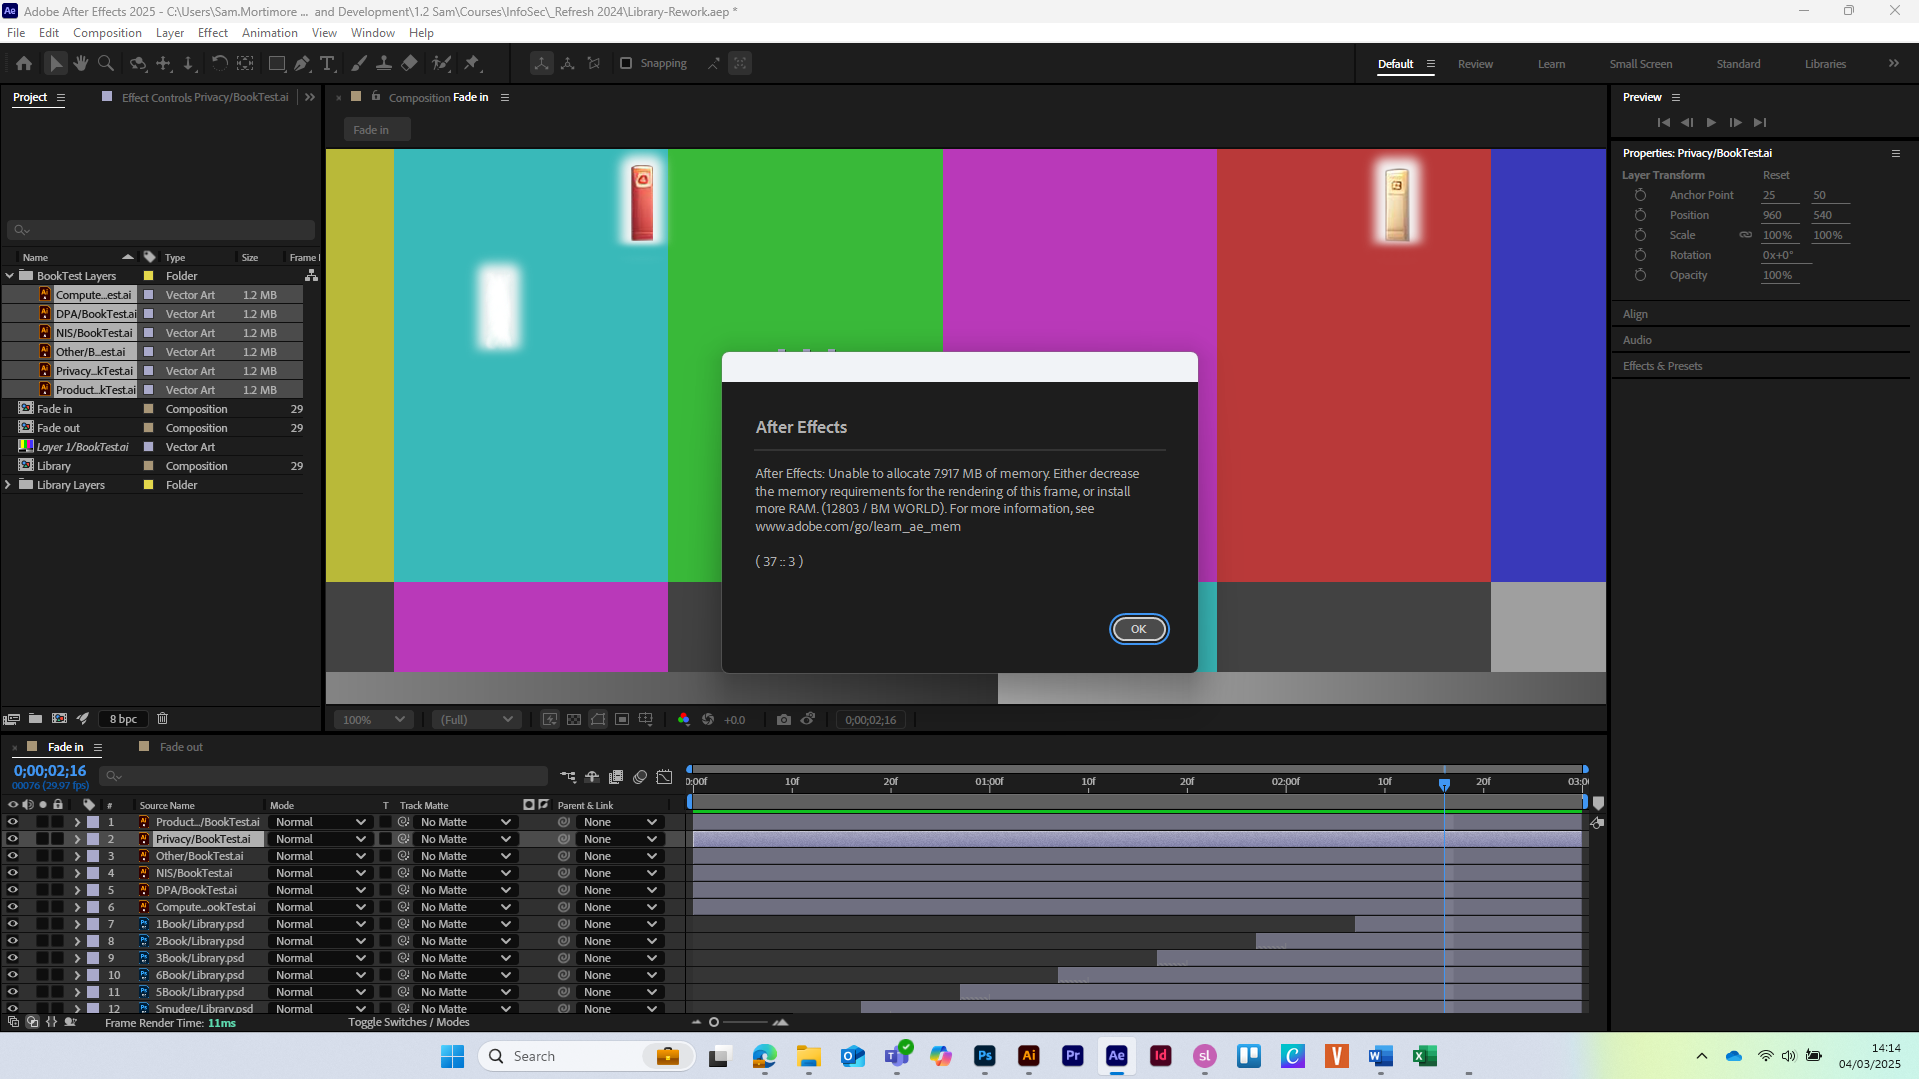This screenshot has width=1919, height=1079.
Task: Open the Magnification ratio dropdown
Action: (x=373, y=719)
